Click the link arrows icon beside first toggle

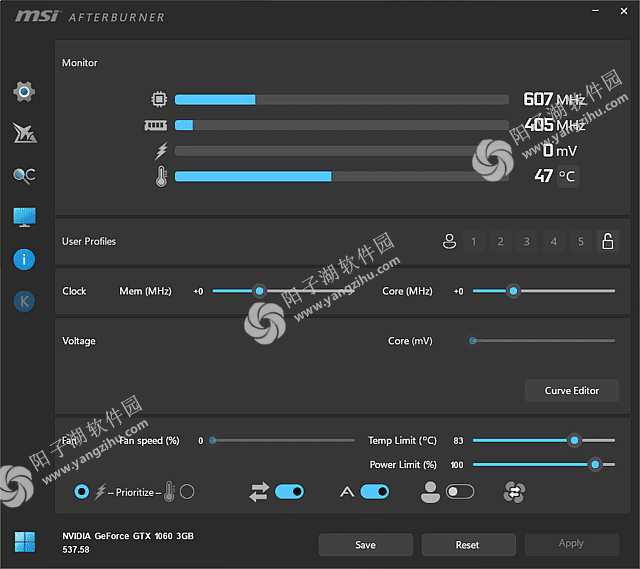259,492
